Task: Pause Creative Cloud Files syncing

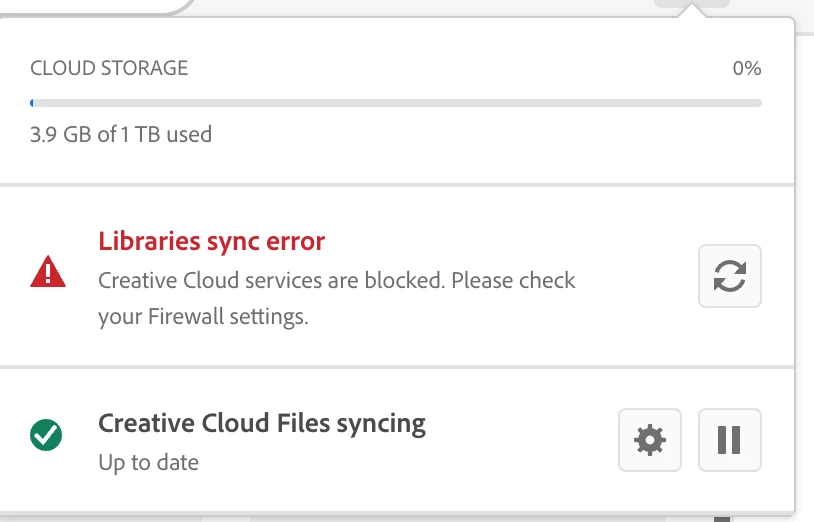Action: coord(729,439)
